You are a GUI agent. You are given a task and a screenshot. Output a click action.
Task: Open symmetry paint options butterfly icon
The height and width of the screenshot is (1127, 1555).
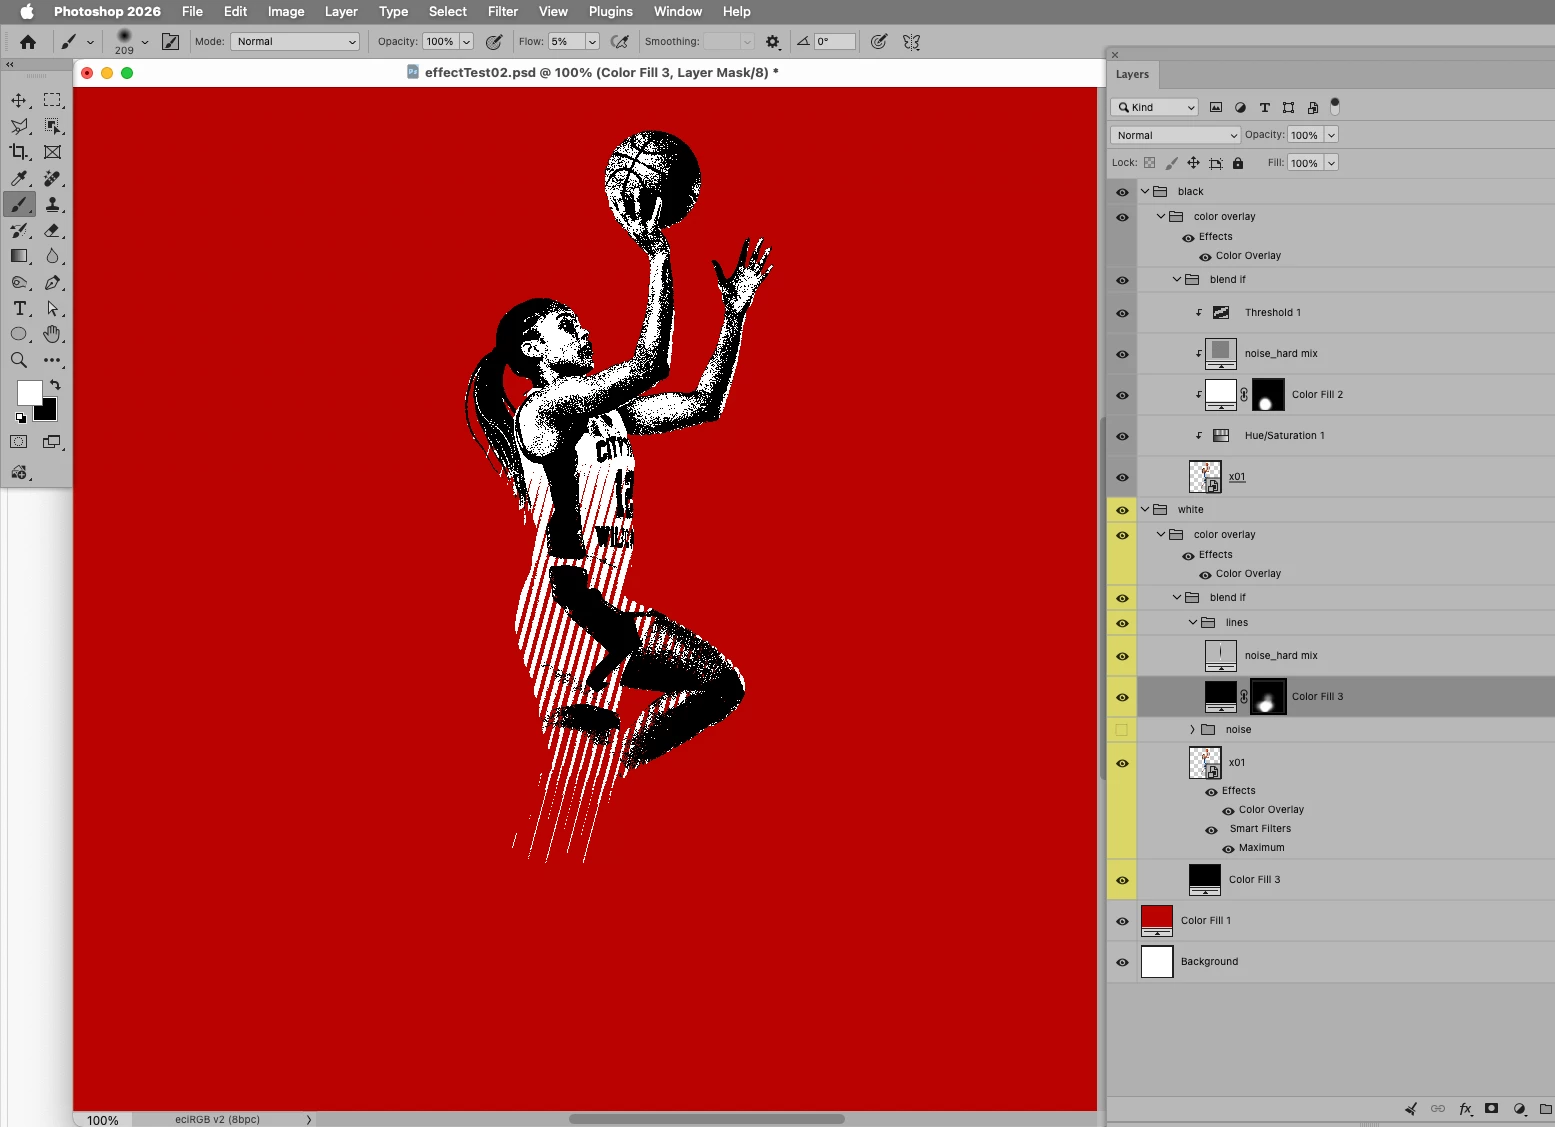click(x=911, y=42)
